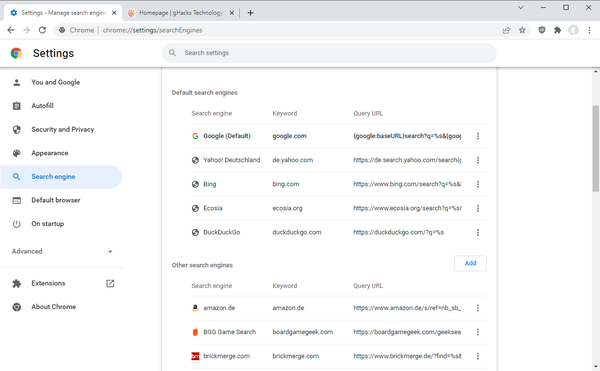Click the brickmerge.com favicon

pyautogui.click(x=195, y=356)
